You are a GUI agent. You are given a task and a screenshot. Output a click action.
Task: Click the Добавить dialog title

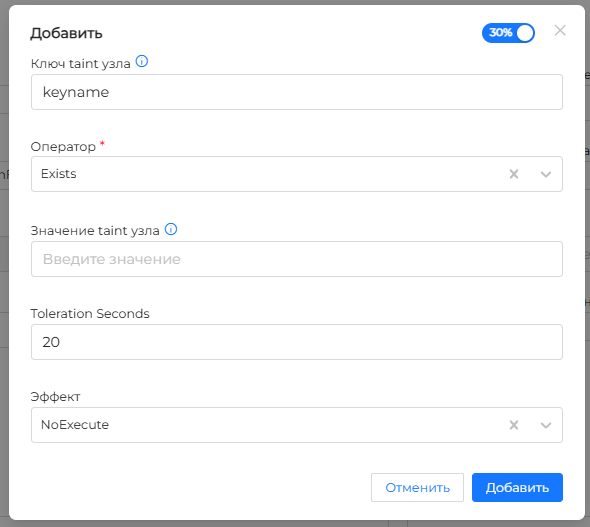click(x=66, y=33)
